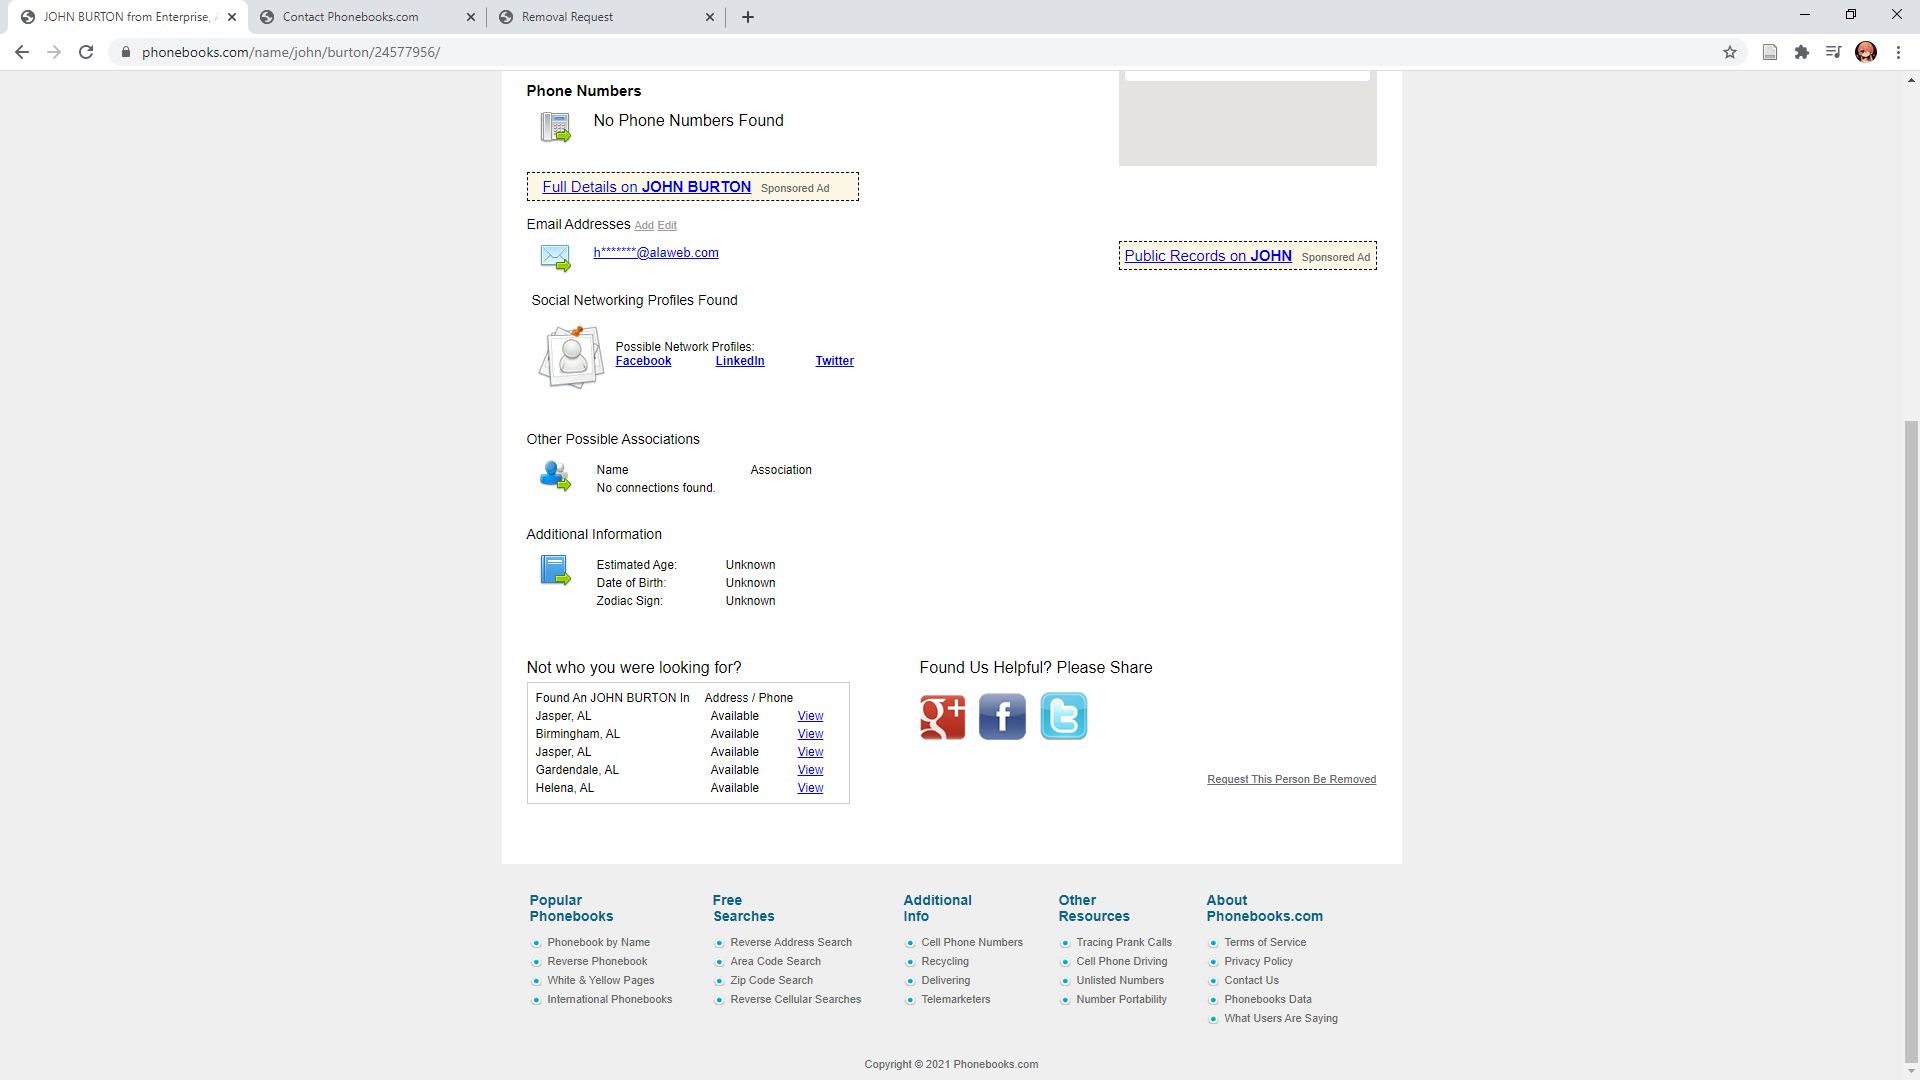Open the LinkedIn network profile link

click(740, 361)
